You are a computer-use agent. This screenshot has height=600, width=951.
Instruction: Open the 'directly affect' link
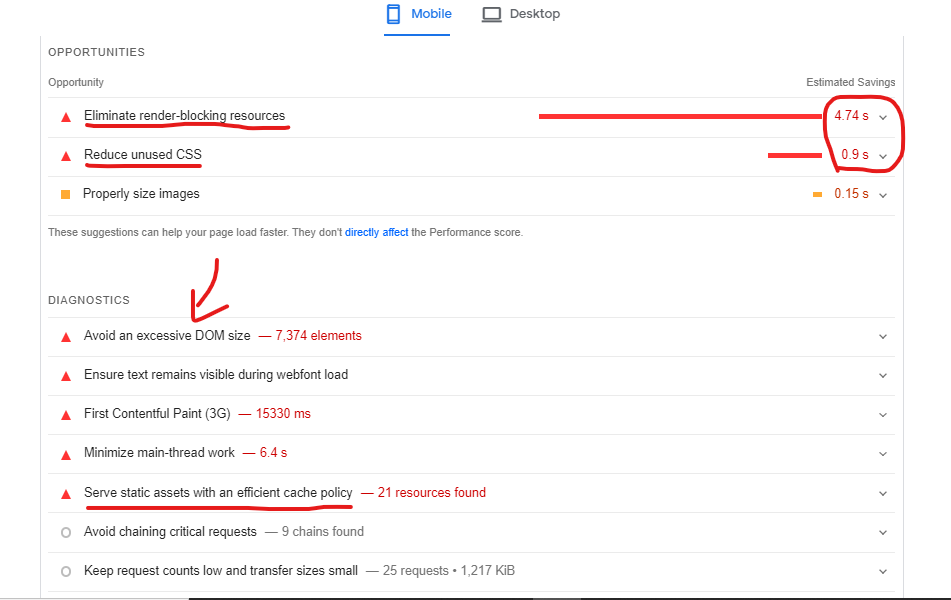click(x=376, y=232)
